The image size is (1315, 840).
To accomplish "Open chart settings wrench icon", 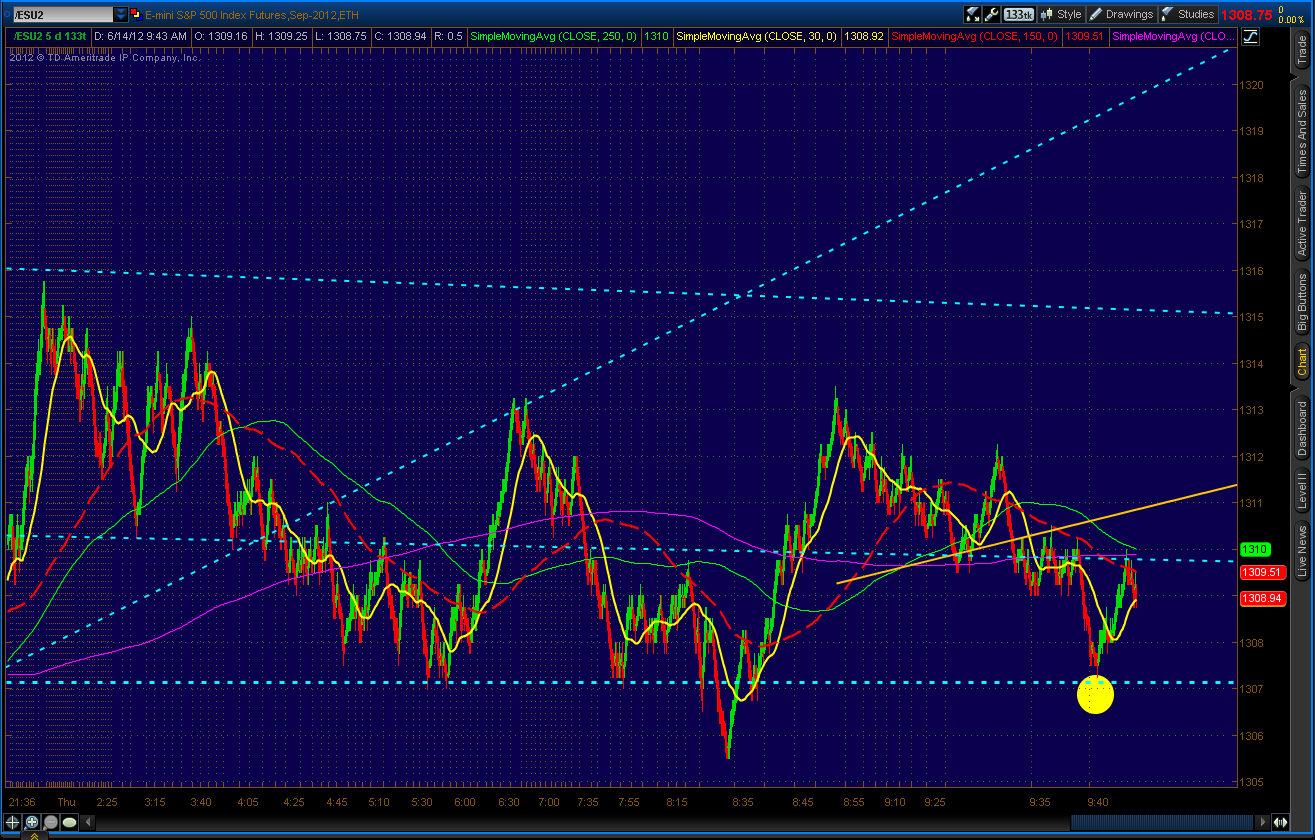I will coord(991,14).
